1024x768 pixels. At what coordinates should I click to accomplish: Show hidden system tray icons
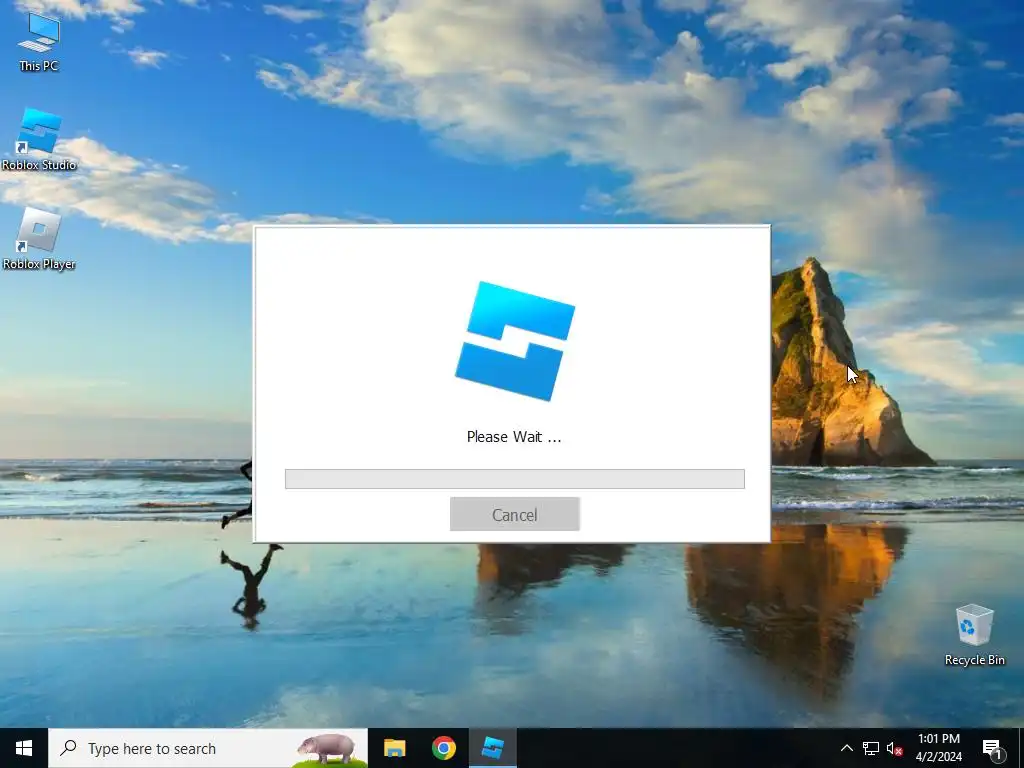click(846, 748)
